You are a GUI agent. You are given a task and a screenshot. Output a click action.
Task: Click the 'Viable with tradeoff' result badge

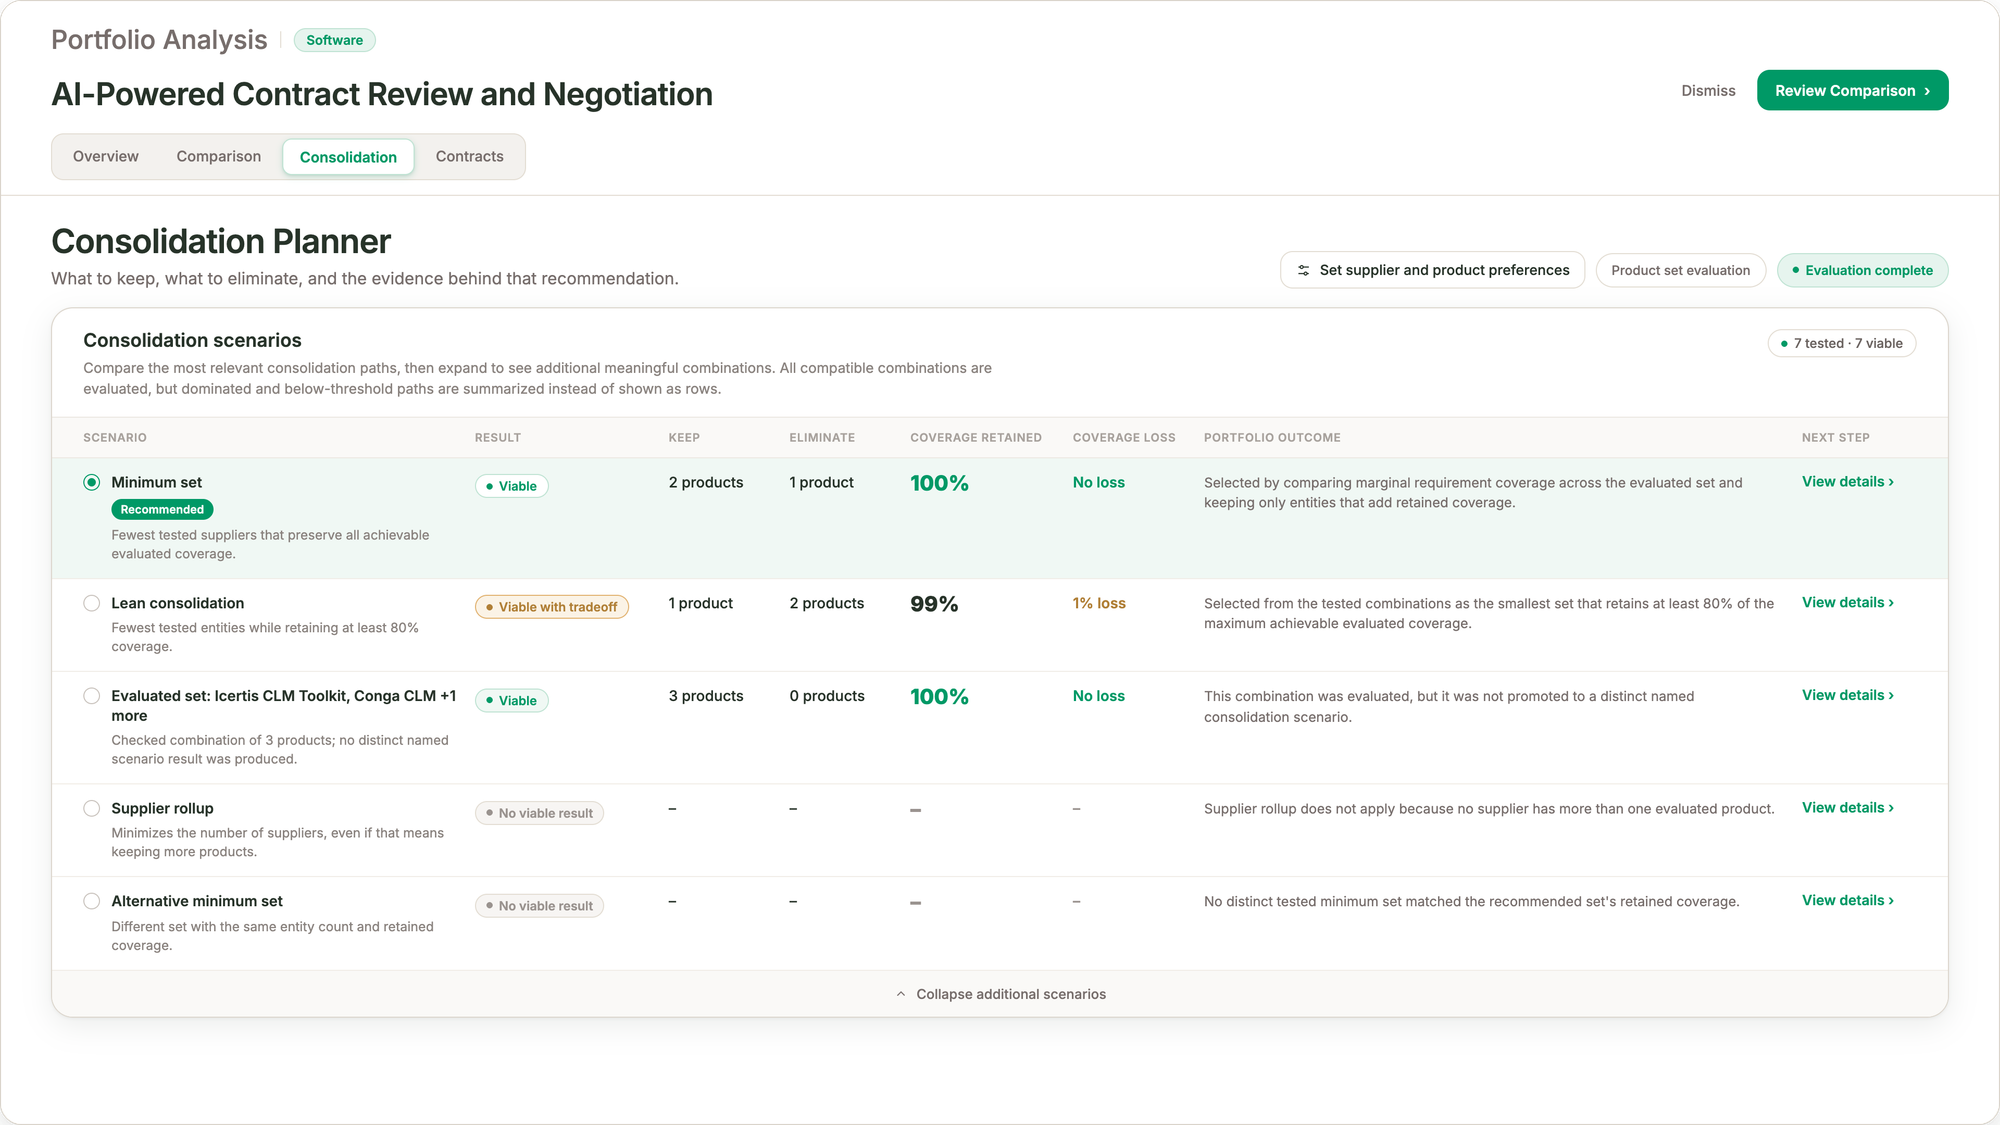551,607
